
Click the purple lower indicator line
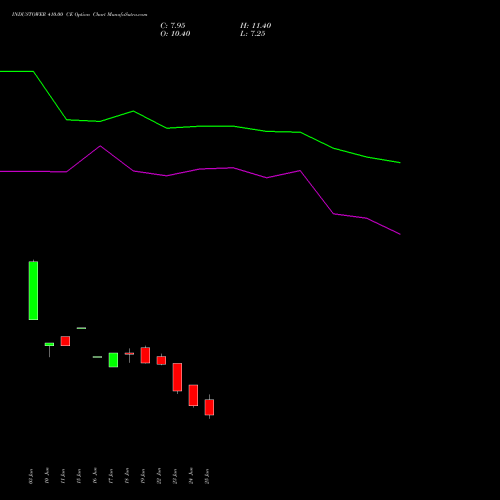pyautogui.click(x=200, y=169)
